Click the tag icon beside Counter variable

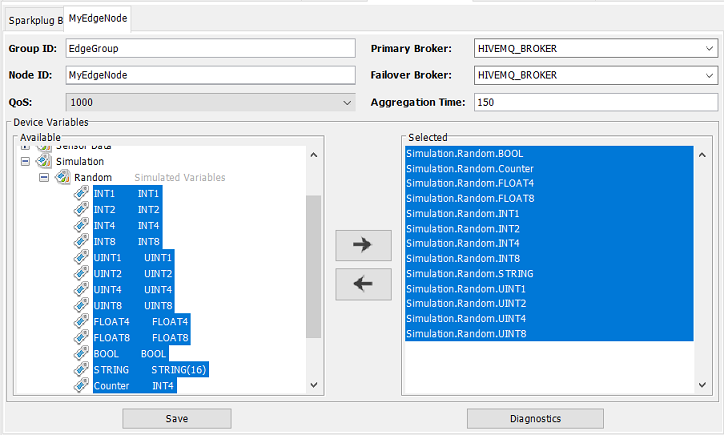pos(82,385)
